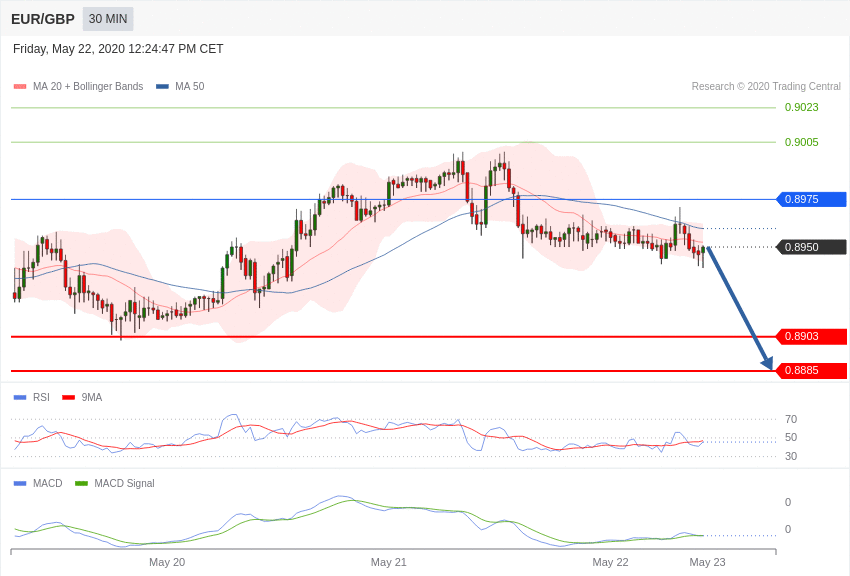
Task: Click the red 0.8903 support price tag
Action: pos(812,336)
